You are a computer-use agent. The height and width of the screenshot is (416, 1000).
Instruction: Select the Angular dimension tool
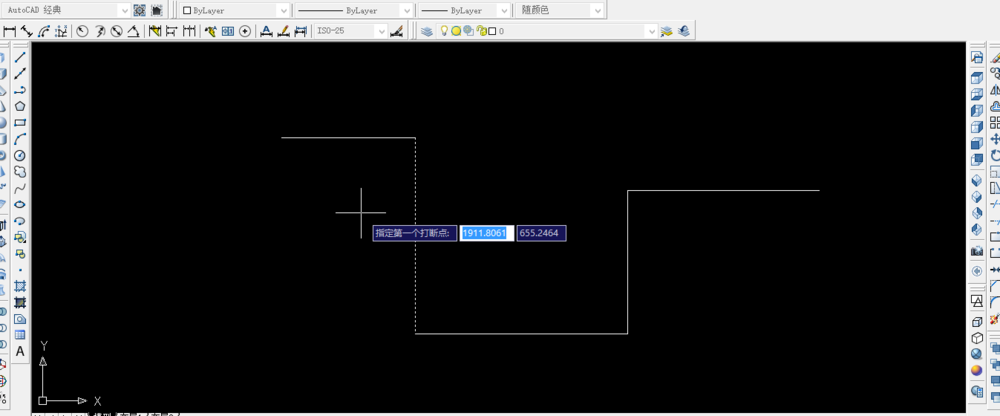point(133,31)
